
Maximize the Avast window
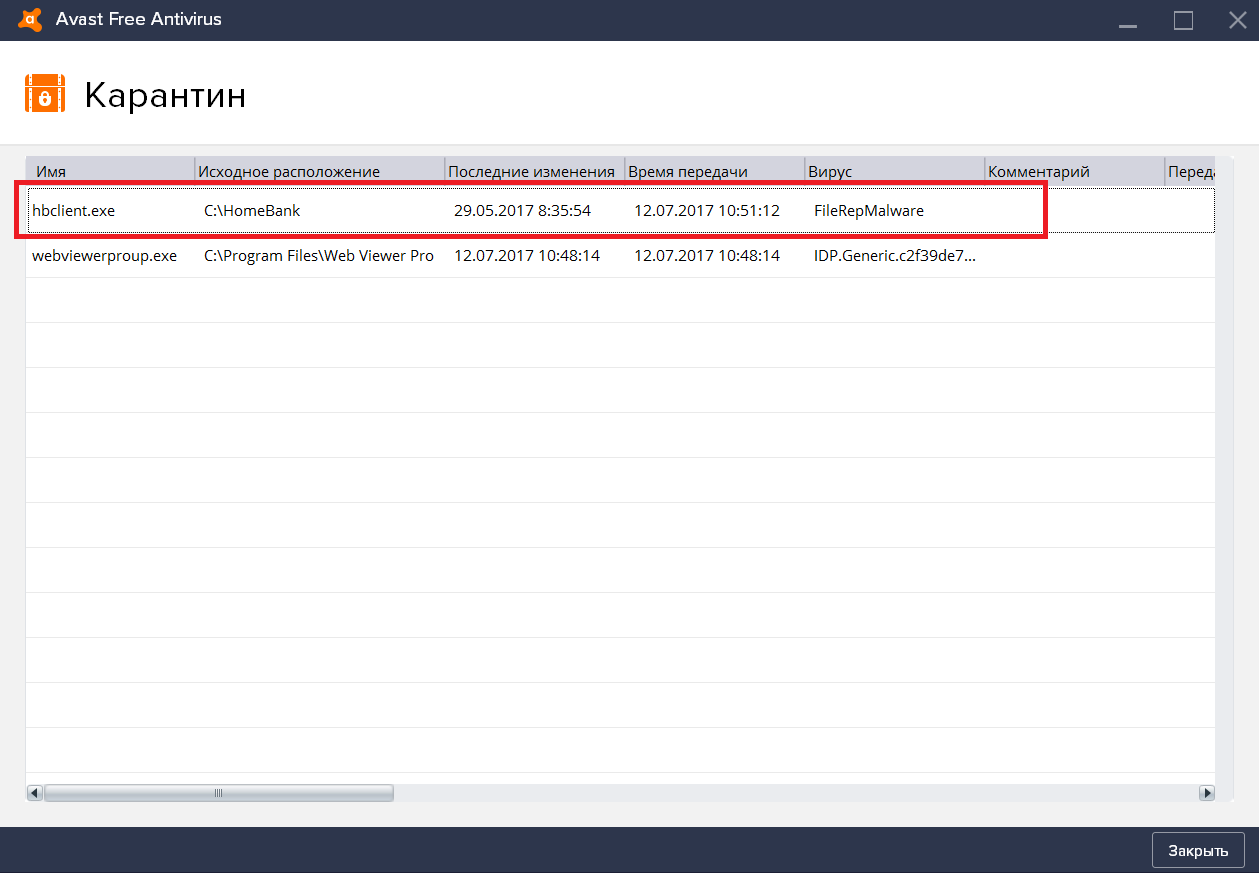click(1184, 20)
